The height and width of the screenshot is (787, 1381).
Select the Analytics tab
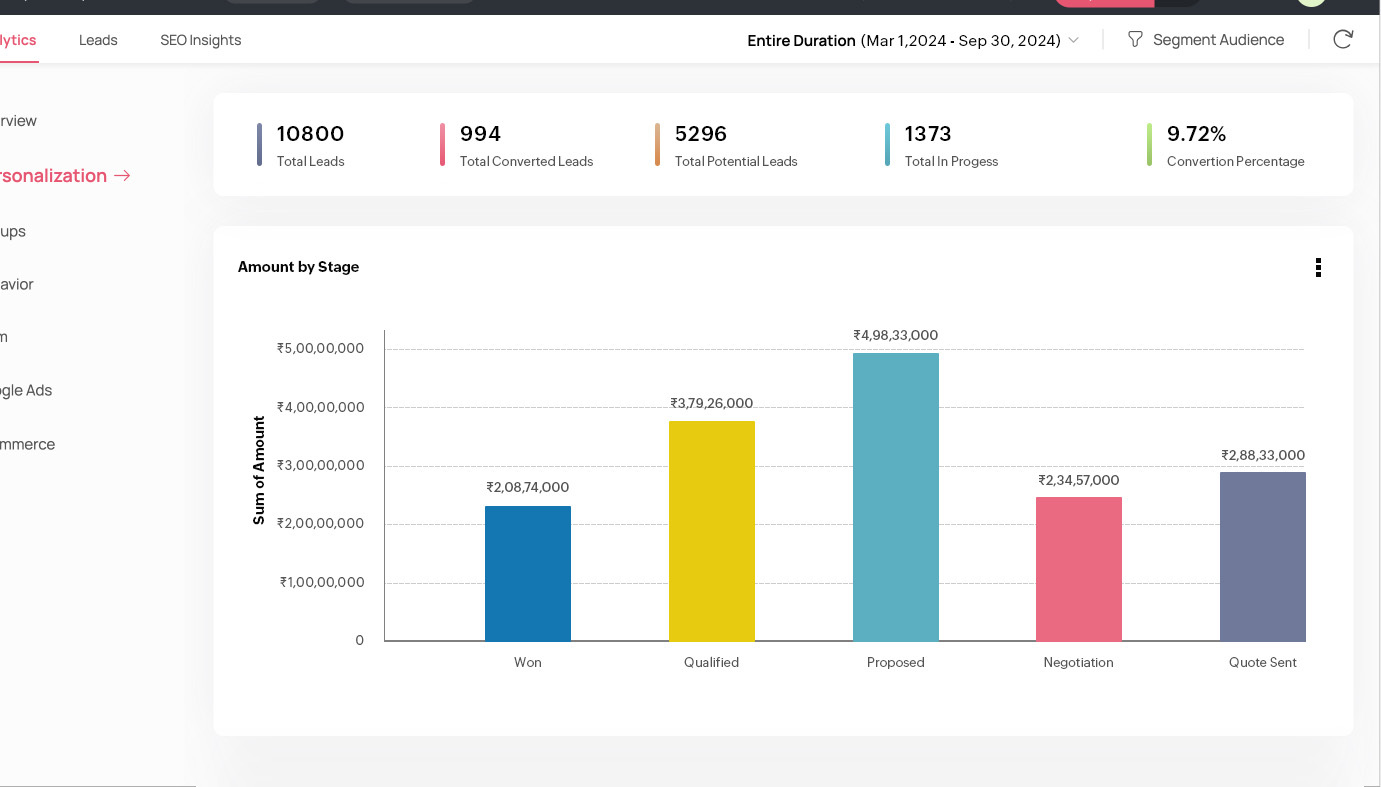17,40
